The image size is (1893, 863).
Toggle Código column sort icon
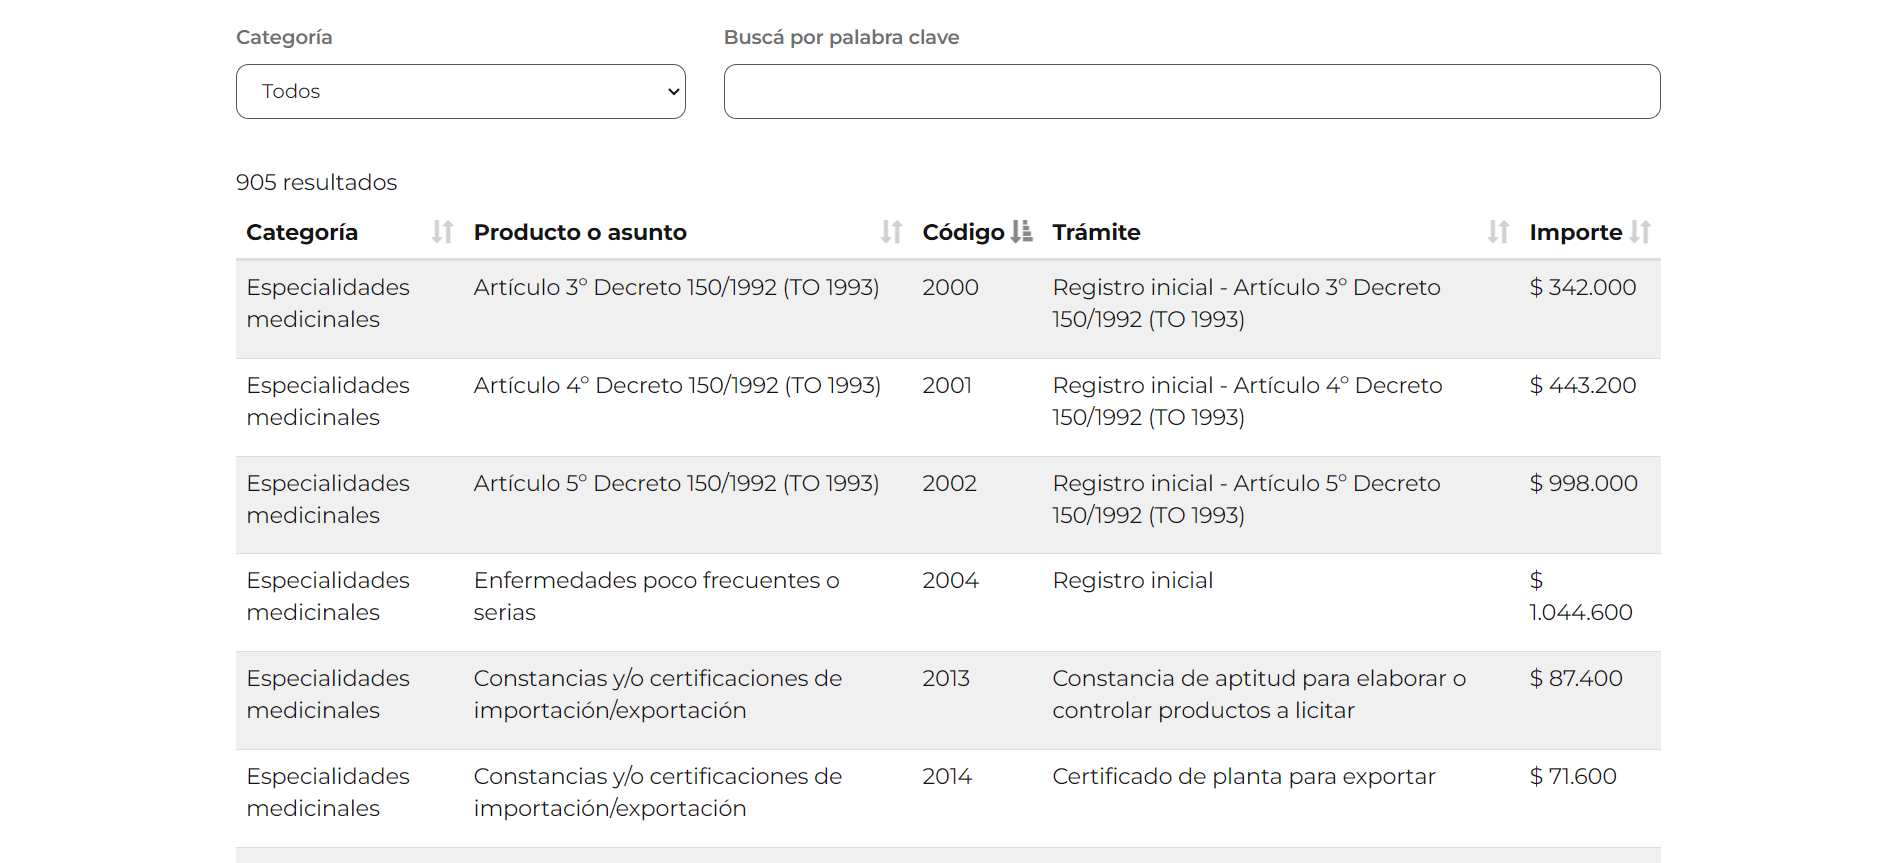1021,232
